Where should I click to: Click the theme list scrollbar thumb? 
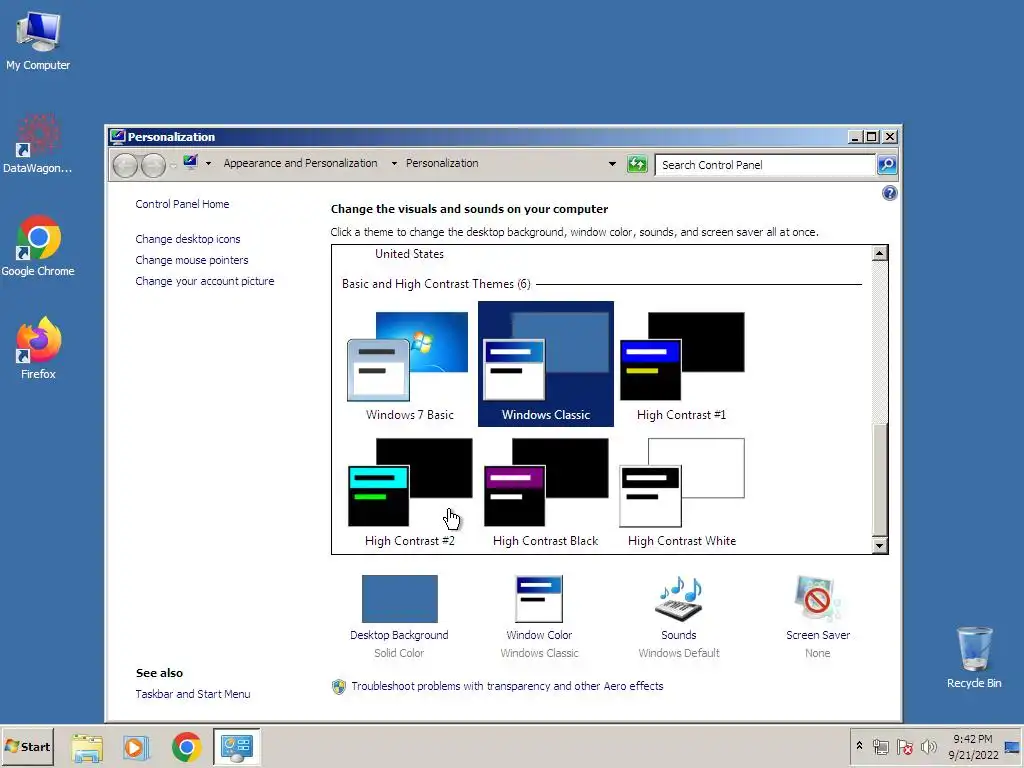[880, 479]
